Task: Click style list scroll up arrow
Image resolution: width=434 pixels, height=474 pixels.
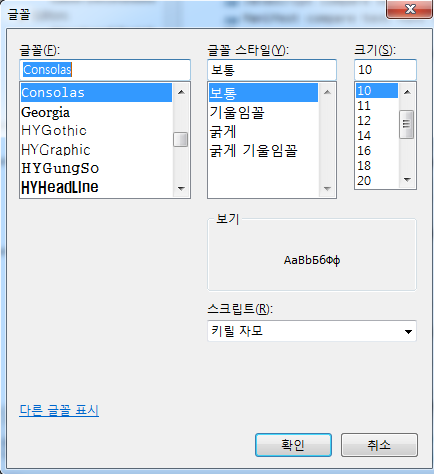Action: [x=327, y=92]
